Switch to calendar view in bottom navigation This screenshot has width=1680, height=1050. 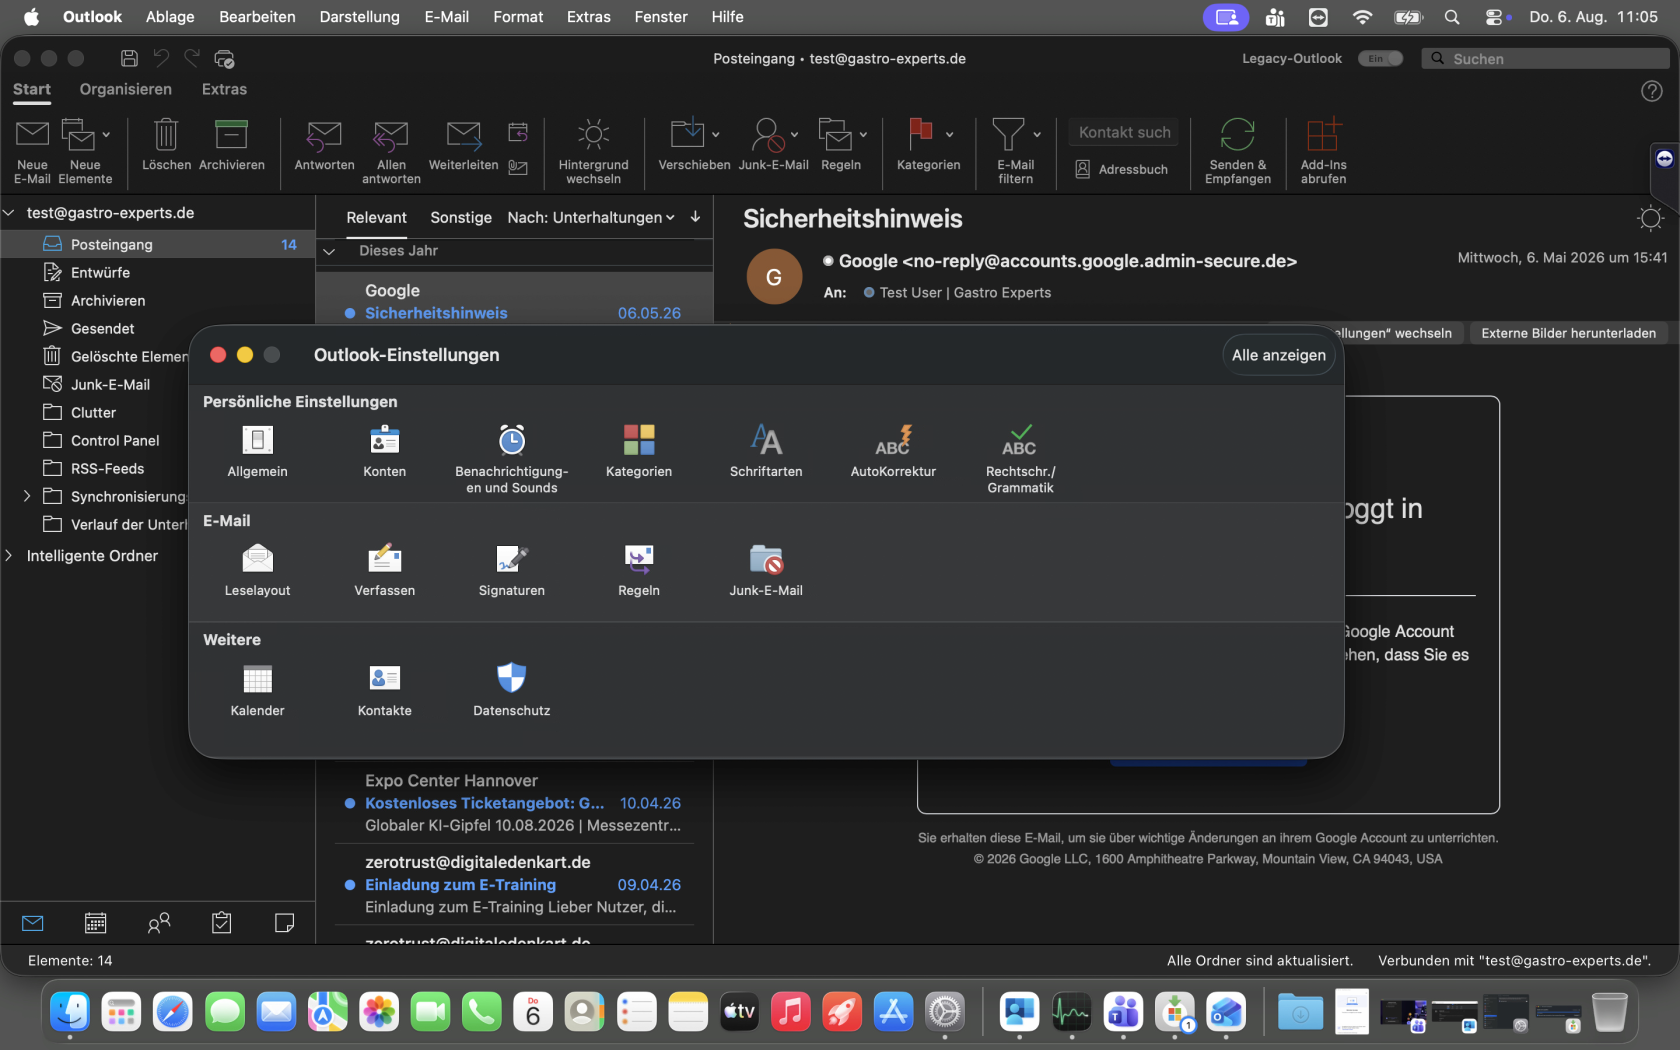coord(96,923)
